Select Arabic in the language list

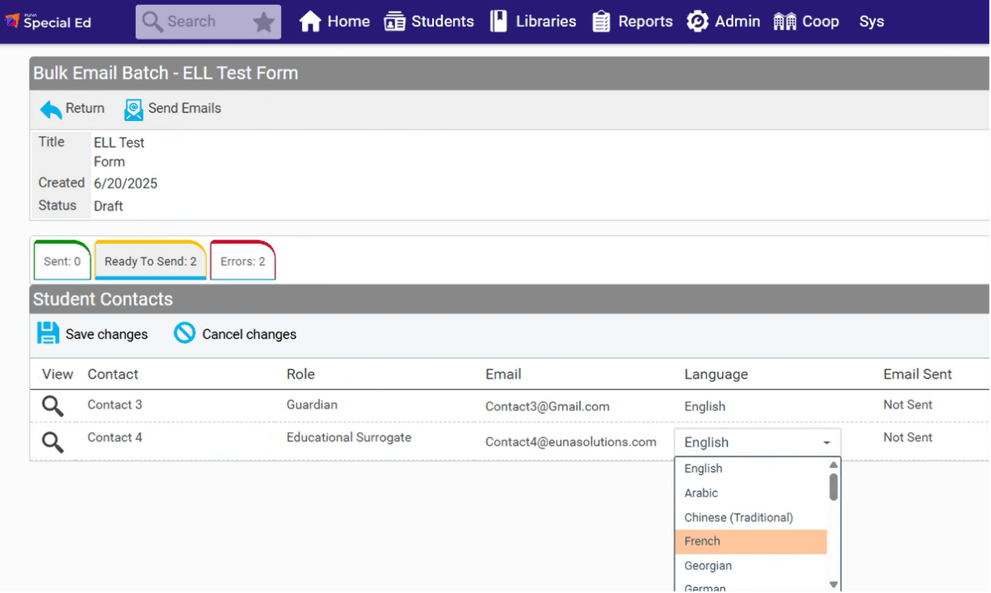pos(751,493)
